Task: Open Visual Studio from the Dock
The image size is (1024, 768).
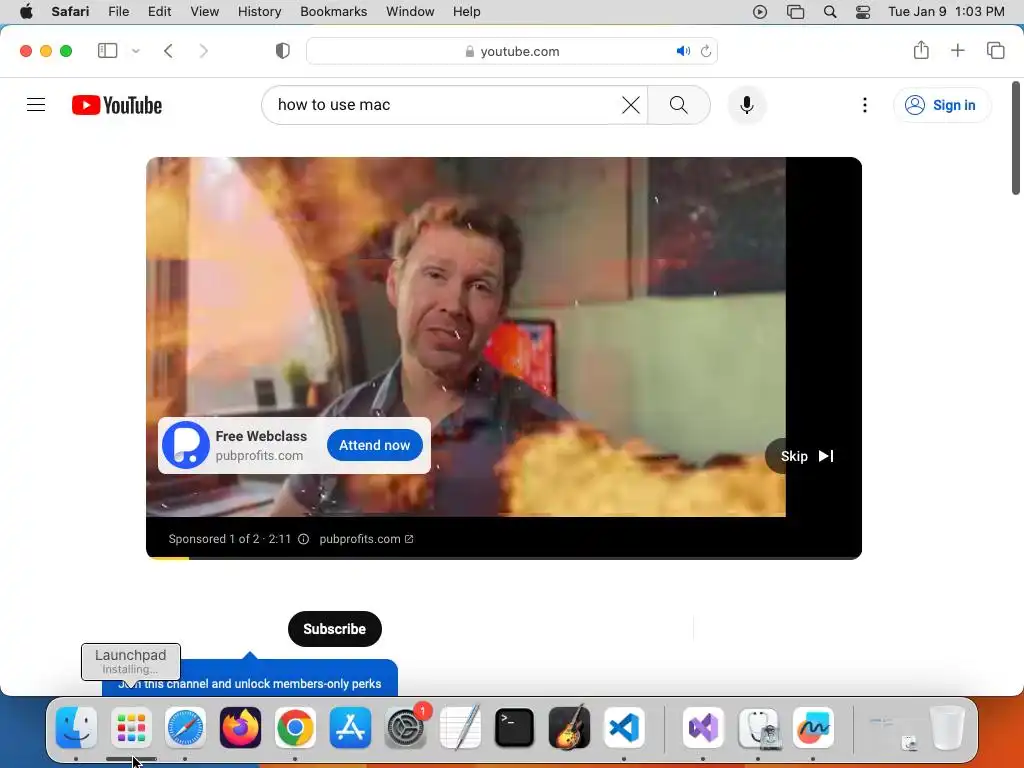Action: [x=703, y=728]
